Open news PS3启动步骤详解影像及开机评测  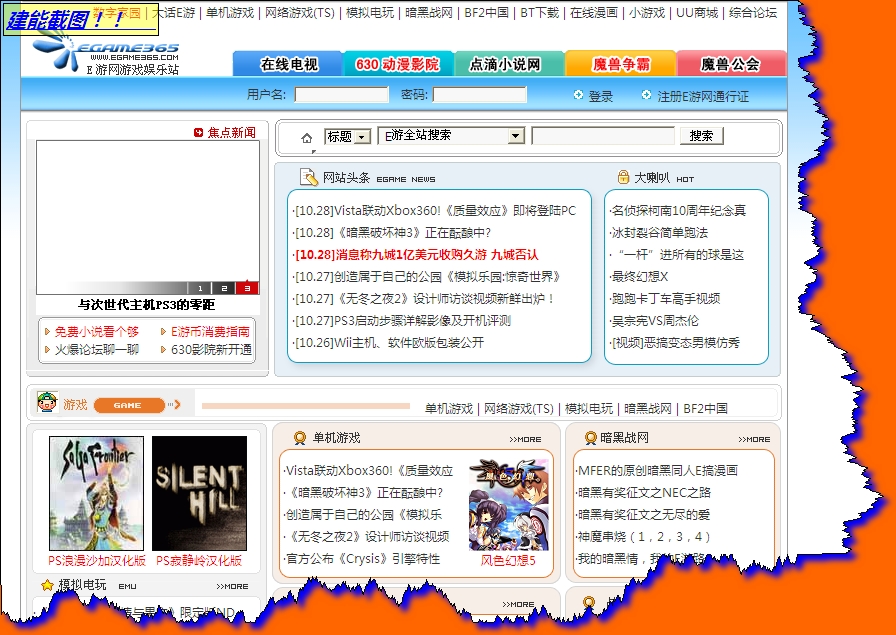pyautogui.click(x=402, y=321)
